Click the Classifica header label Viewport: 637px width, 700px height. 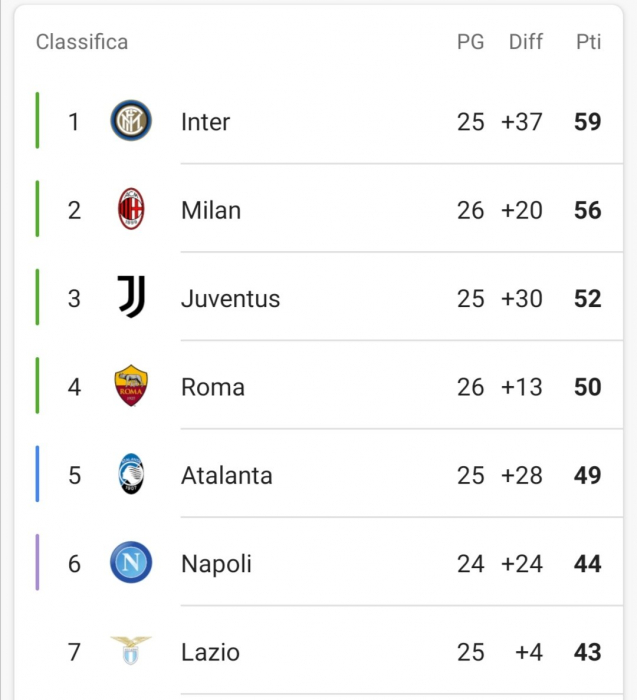(82, 42)
